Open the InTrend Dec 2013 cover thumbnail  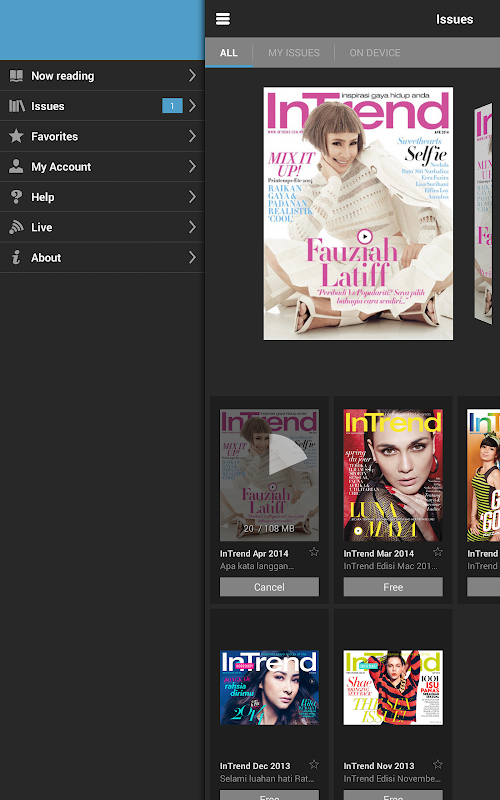coord(269,687)
